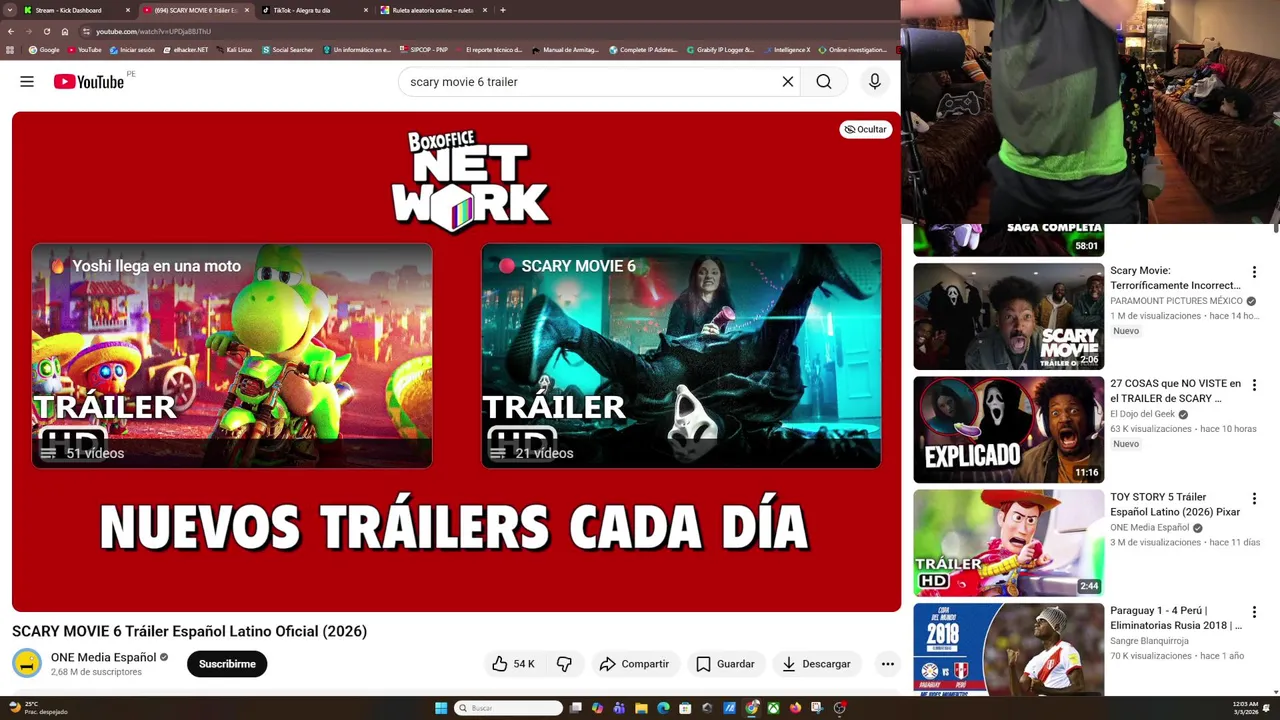Subscribe with Suscribirme button
Viewport: 1280px width, 720px height.
click(227, 664)
